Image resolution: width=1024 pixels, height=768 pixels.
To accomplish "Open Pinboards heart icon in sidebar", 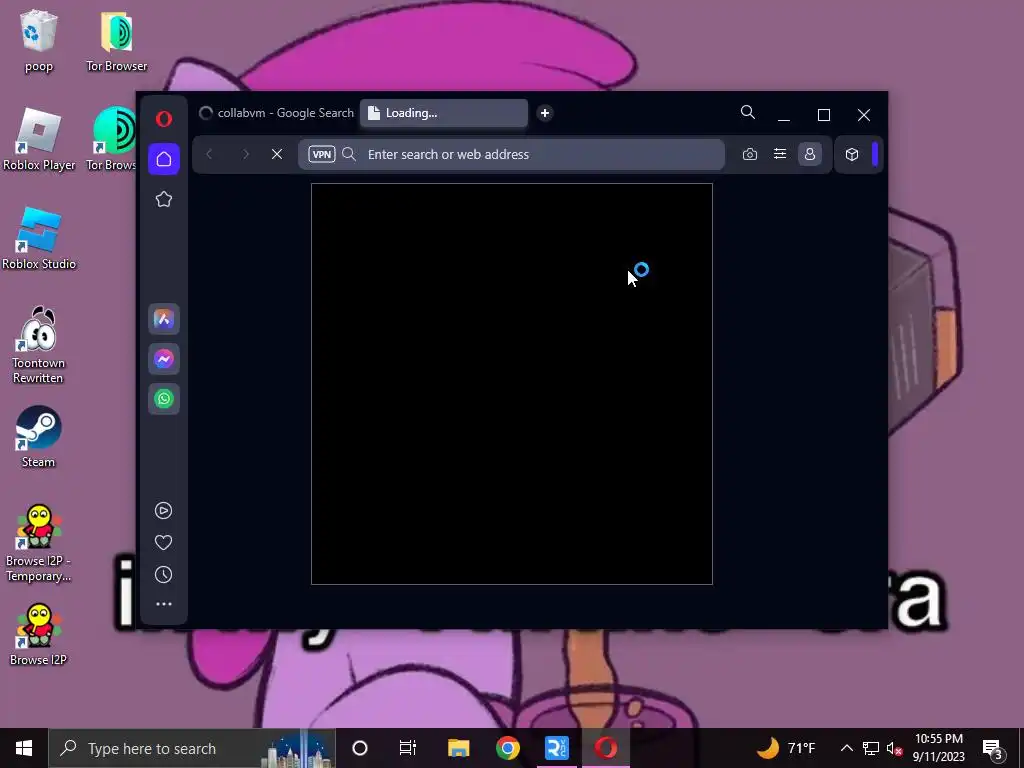I will (x=163, y=543).
